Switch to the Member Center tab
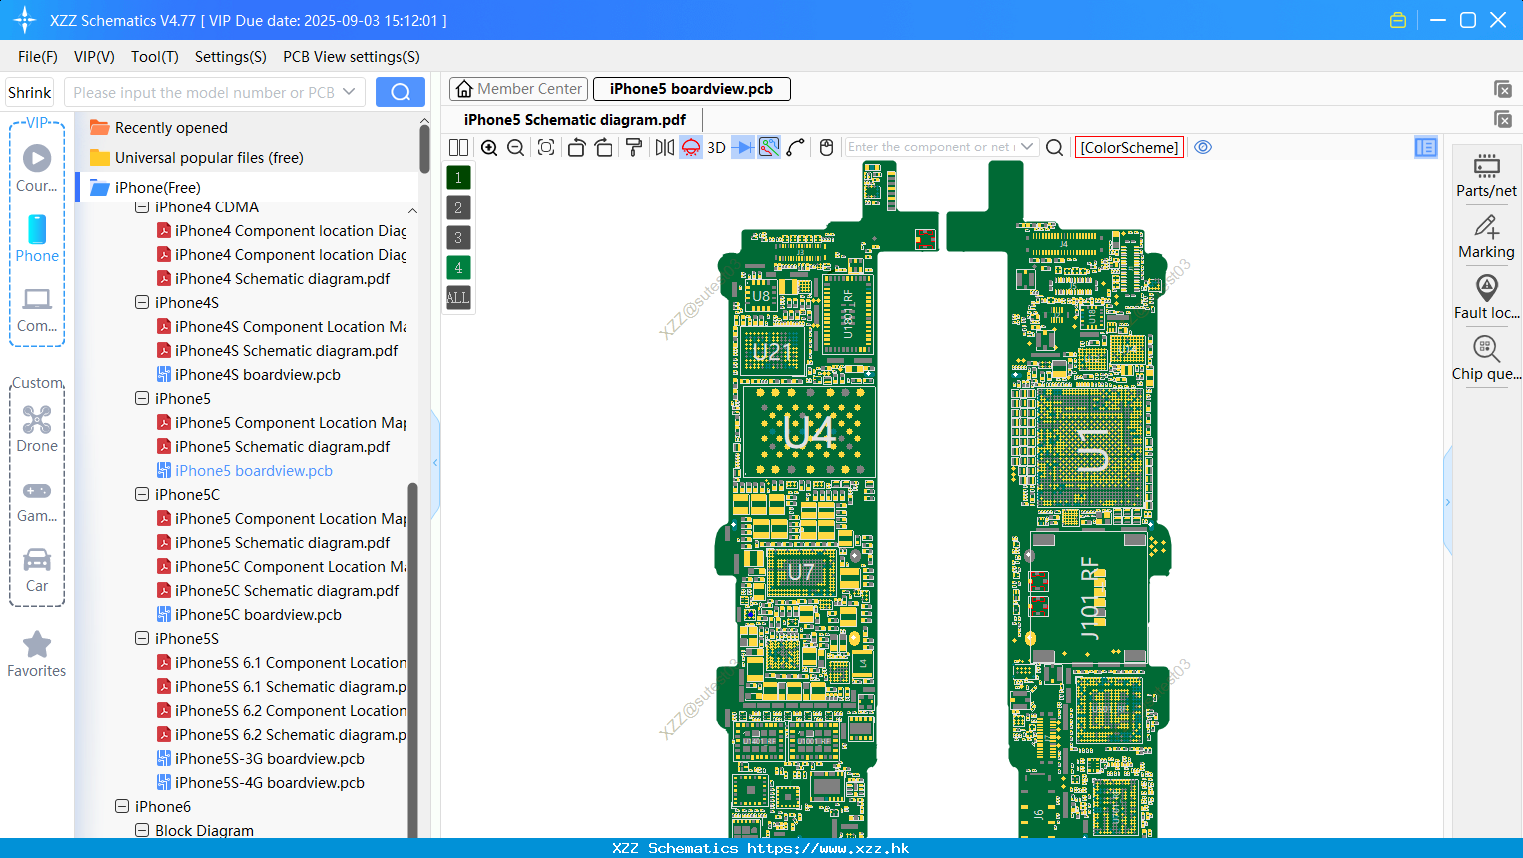 [518, 89]
